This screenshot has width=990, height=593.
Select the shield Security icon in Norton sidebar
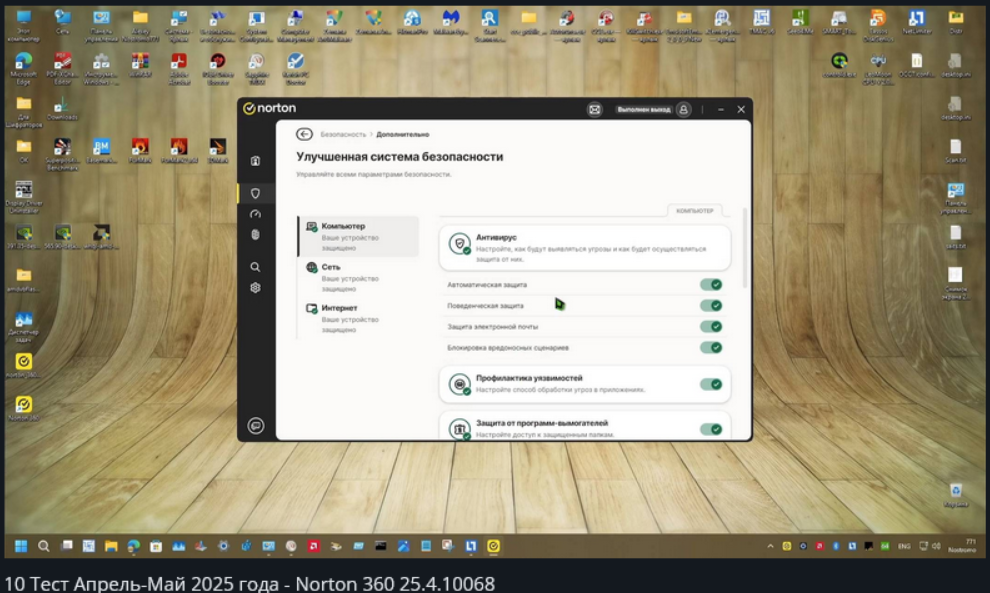(255, 193)
